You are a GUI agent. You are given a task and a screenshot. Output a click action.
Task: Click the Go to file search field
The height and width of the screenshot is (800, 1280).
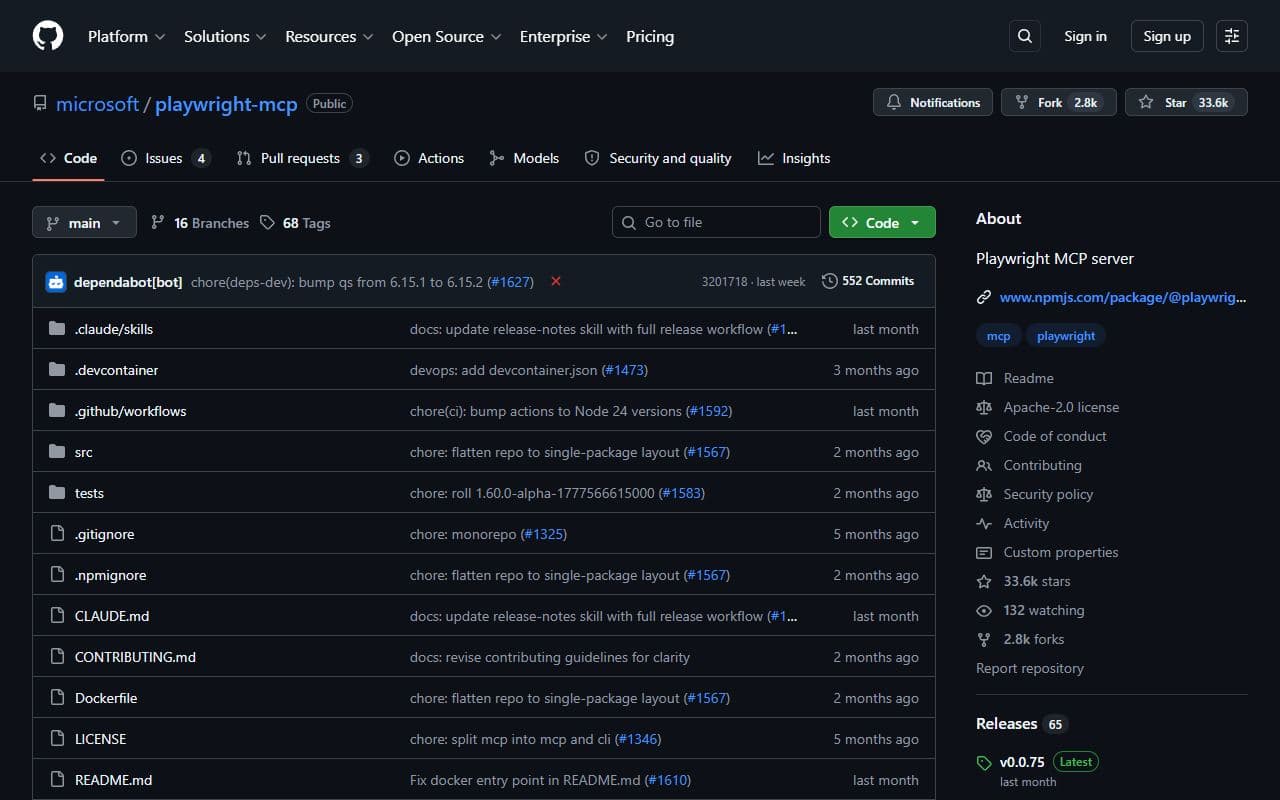pos(716,222)
